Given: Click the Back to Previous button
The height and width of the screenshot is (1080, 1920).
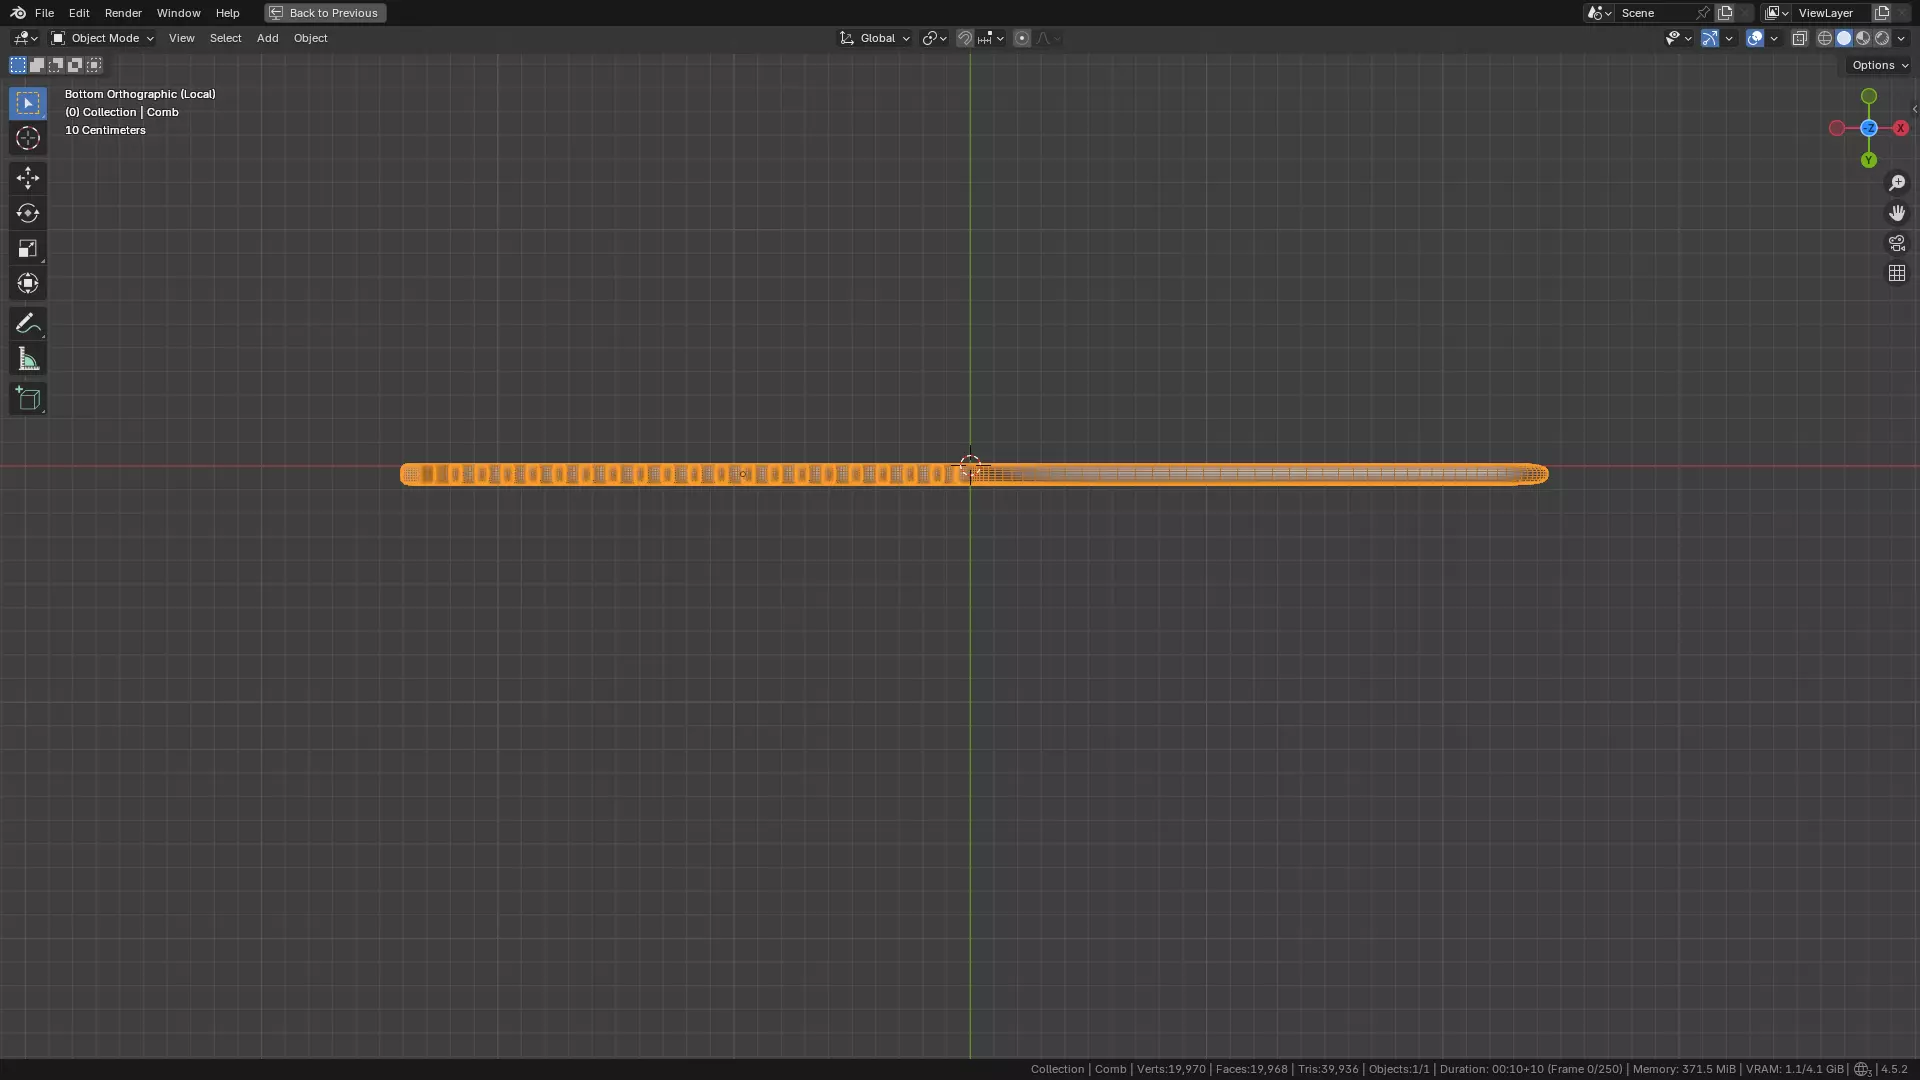Looking at the screenshot, I should point(325,13).
